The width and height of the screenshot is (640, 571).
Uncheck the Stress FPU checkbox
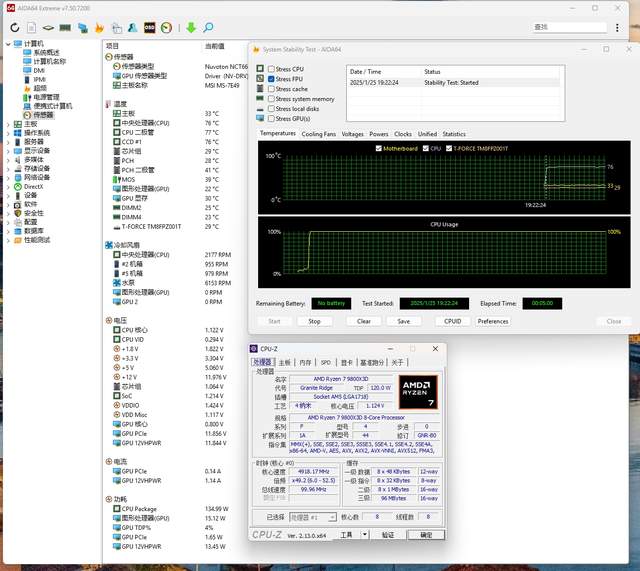click(x=271, y=79)
